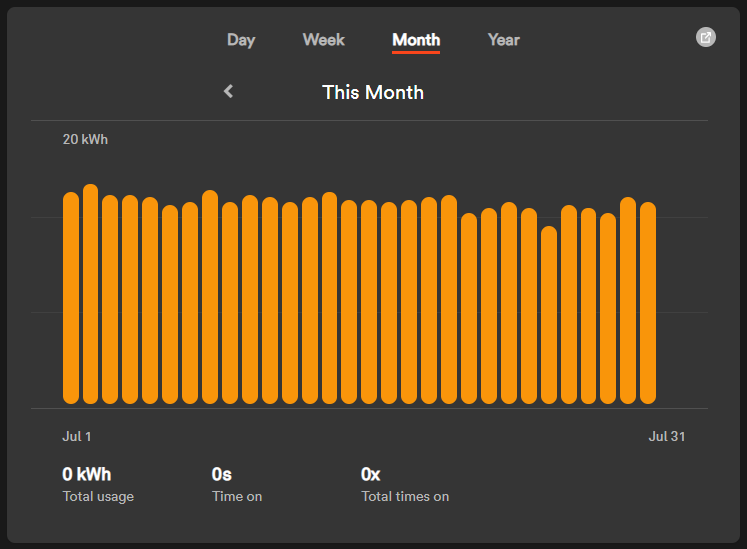The image size is (747, 549).
Task: Switch to the Year tab
Action: (504, 40)
